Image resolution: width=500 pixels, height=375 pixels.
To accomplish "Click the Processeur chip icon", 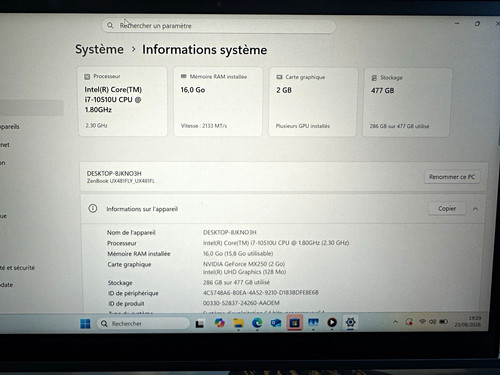I will (87, 77).
